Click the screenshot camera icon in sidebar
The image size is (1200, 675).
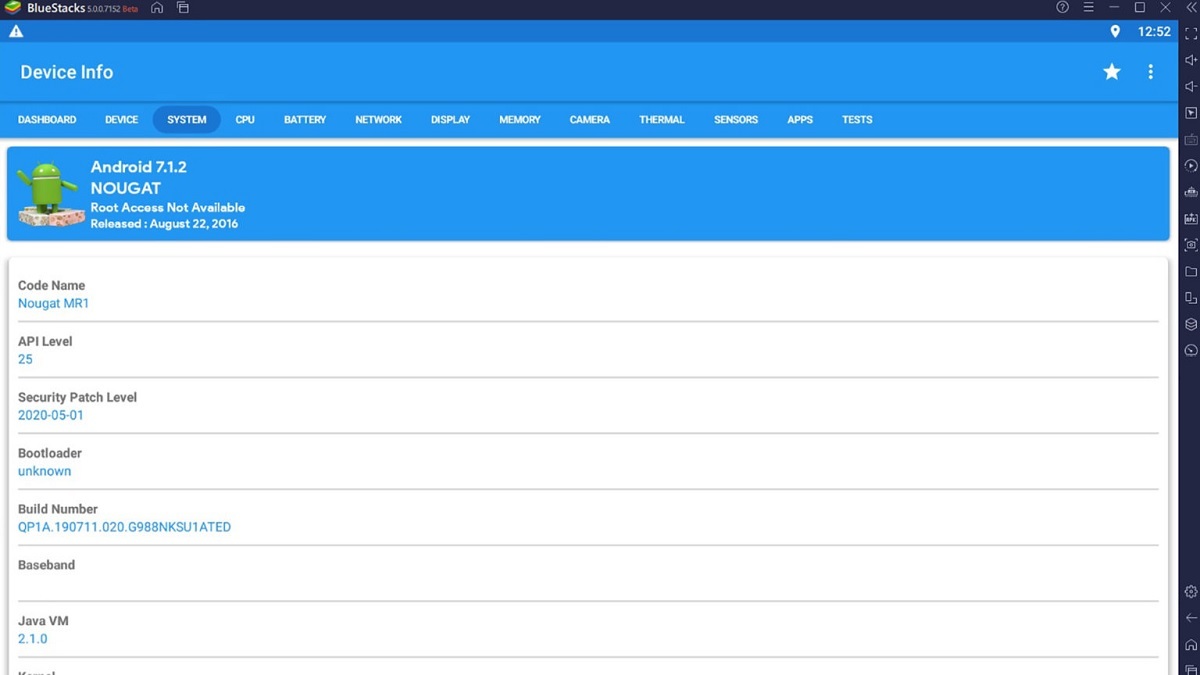(1190, 245)
